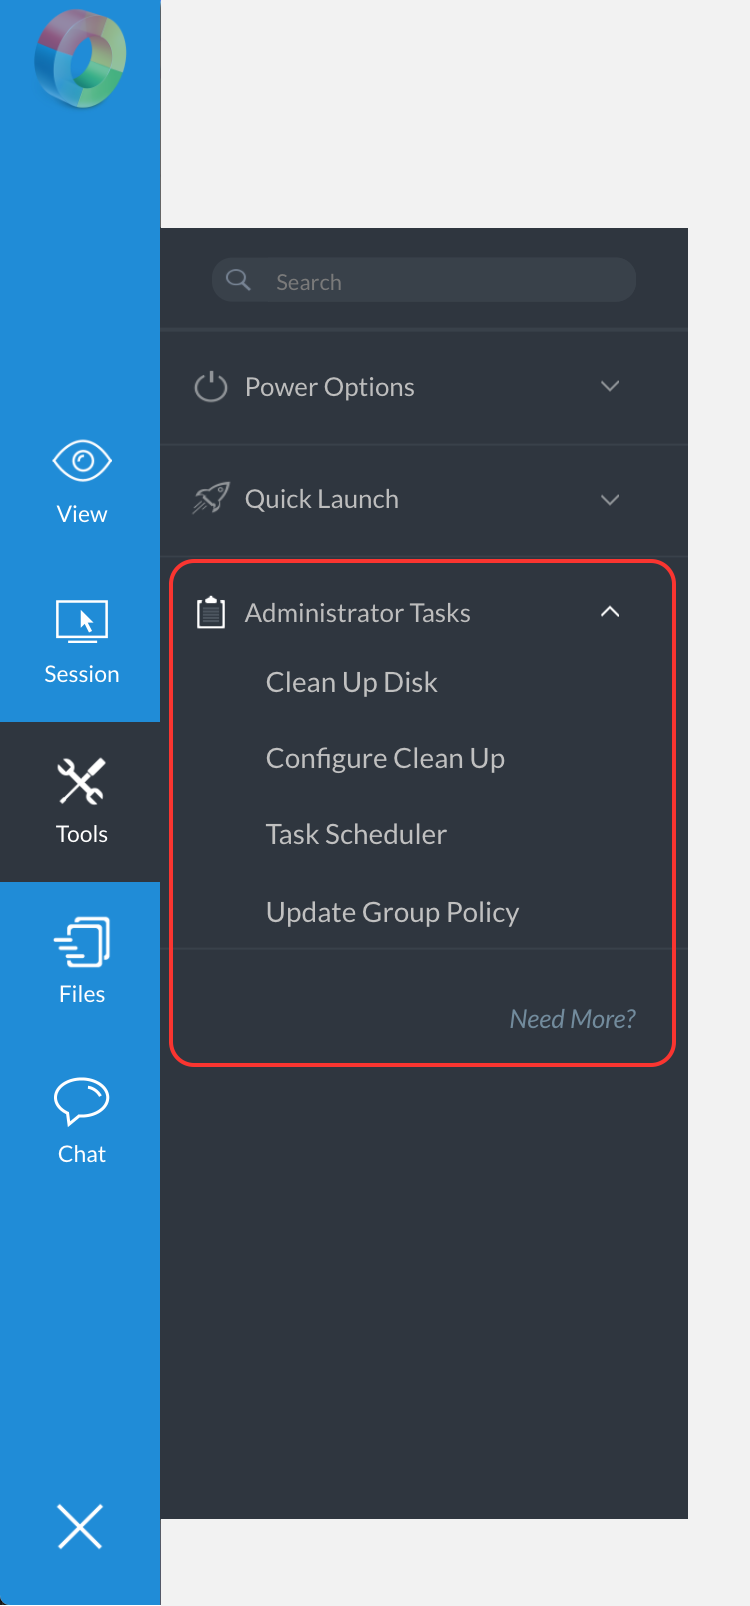Select Clean Up Disk

352,682
